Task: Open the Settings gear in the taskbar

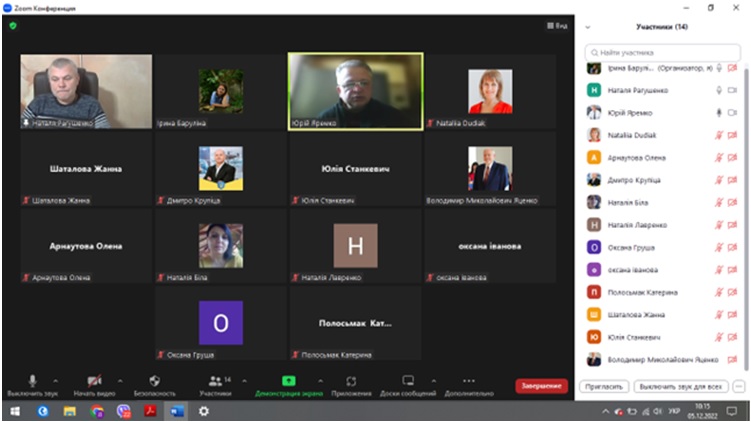Action: (204, 411)
